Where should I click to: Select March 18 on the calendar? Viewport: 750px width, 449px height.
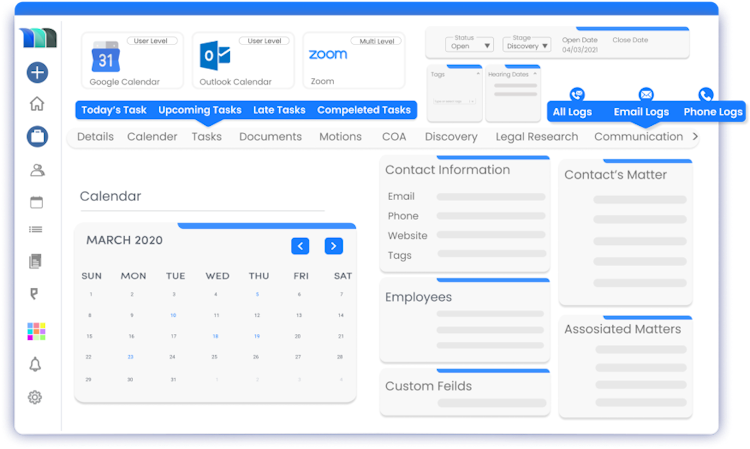pos(215,337)
